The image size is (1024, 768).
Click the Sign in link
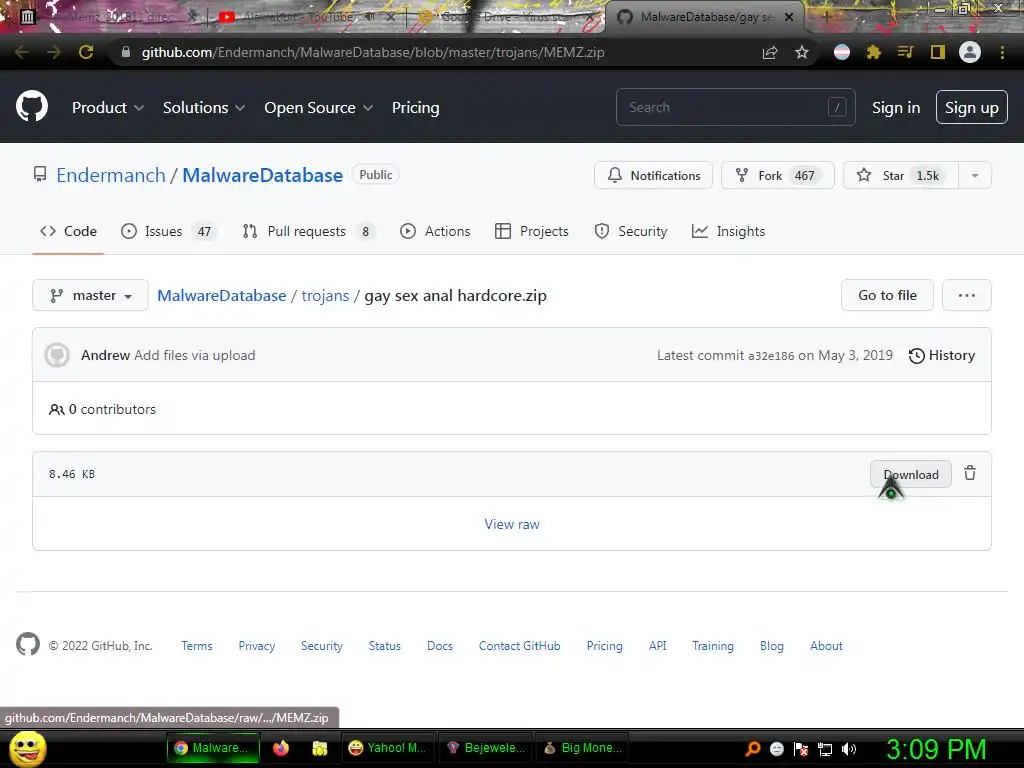coord(895,108)
